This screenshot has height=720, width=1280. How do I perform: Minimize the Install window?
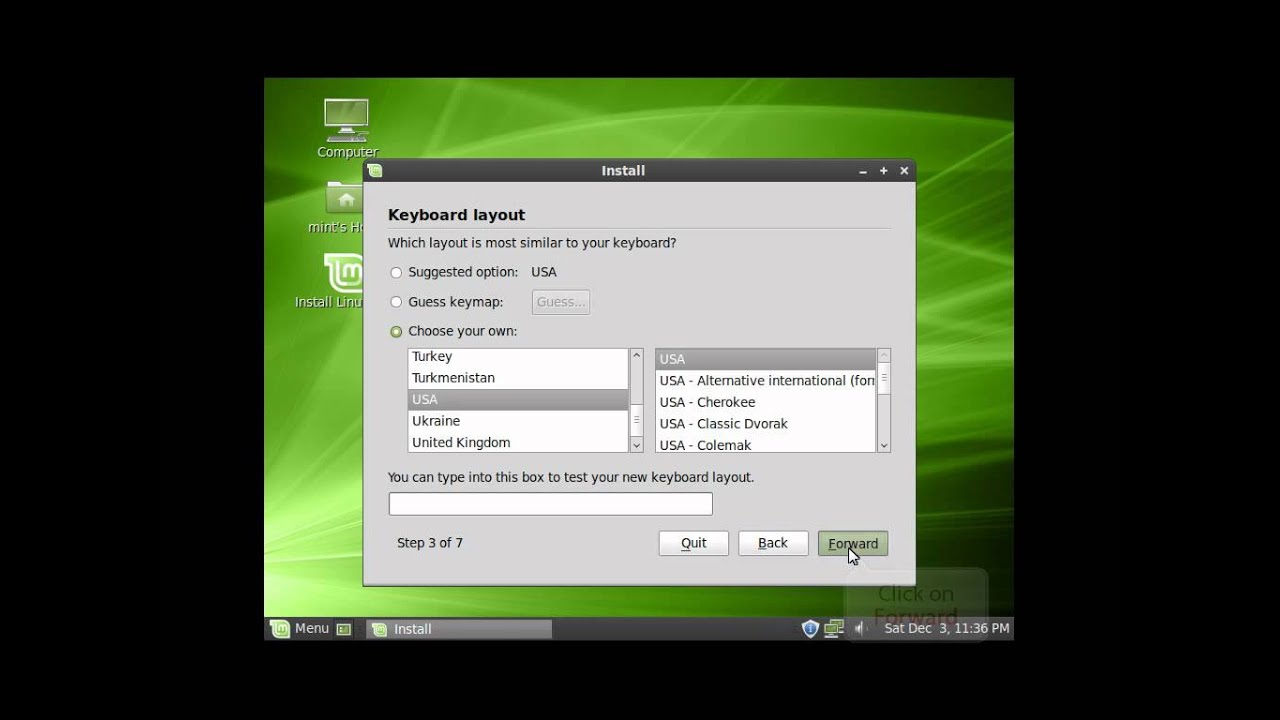[x=863, y=171]
